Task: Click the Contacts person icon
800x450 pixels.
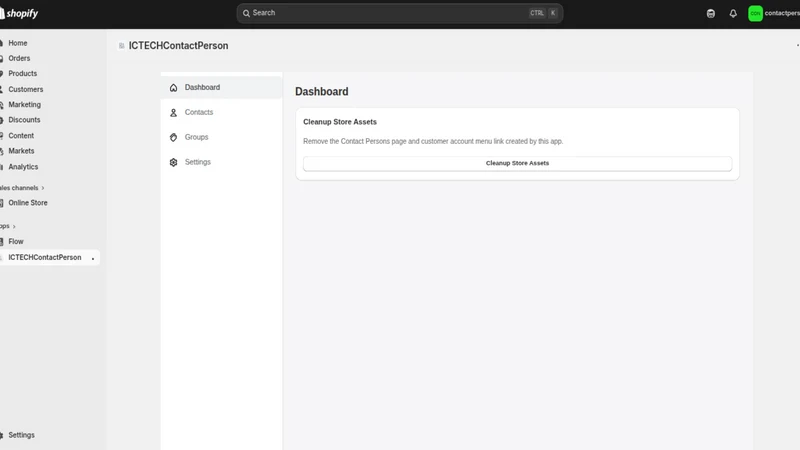Action: click(x=173, y=113)
